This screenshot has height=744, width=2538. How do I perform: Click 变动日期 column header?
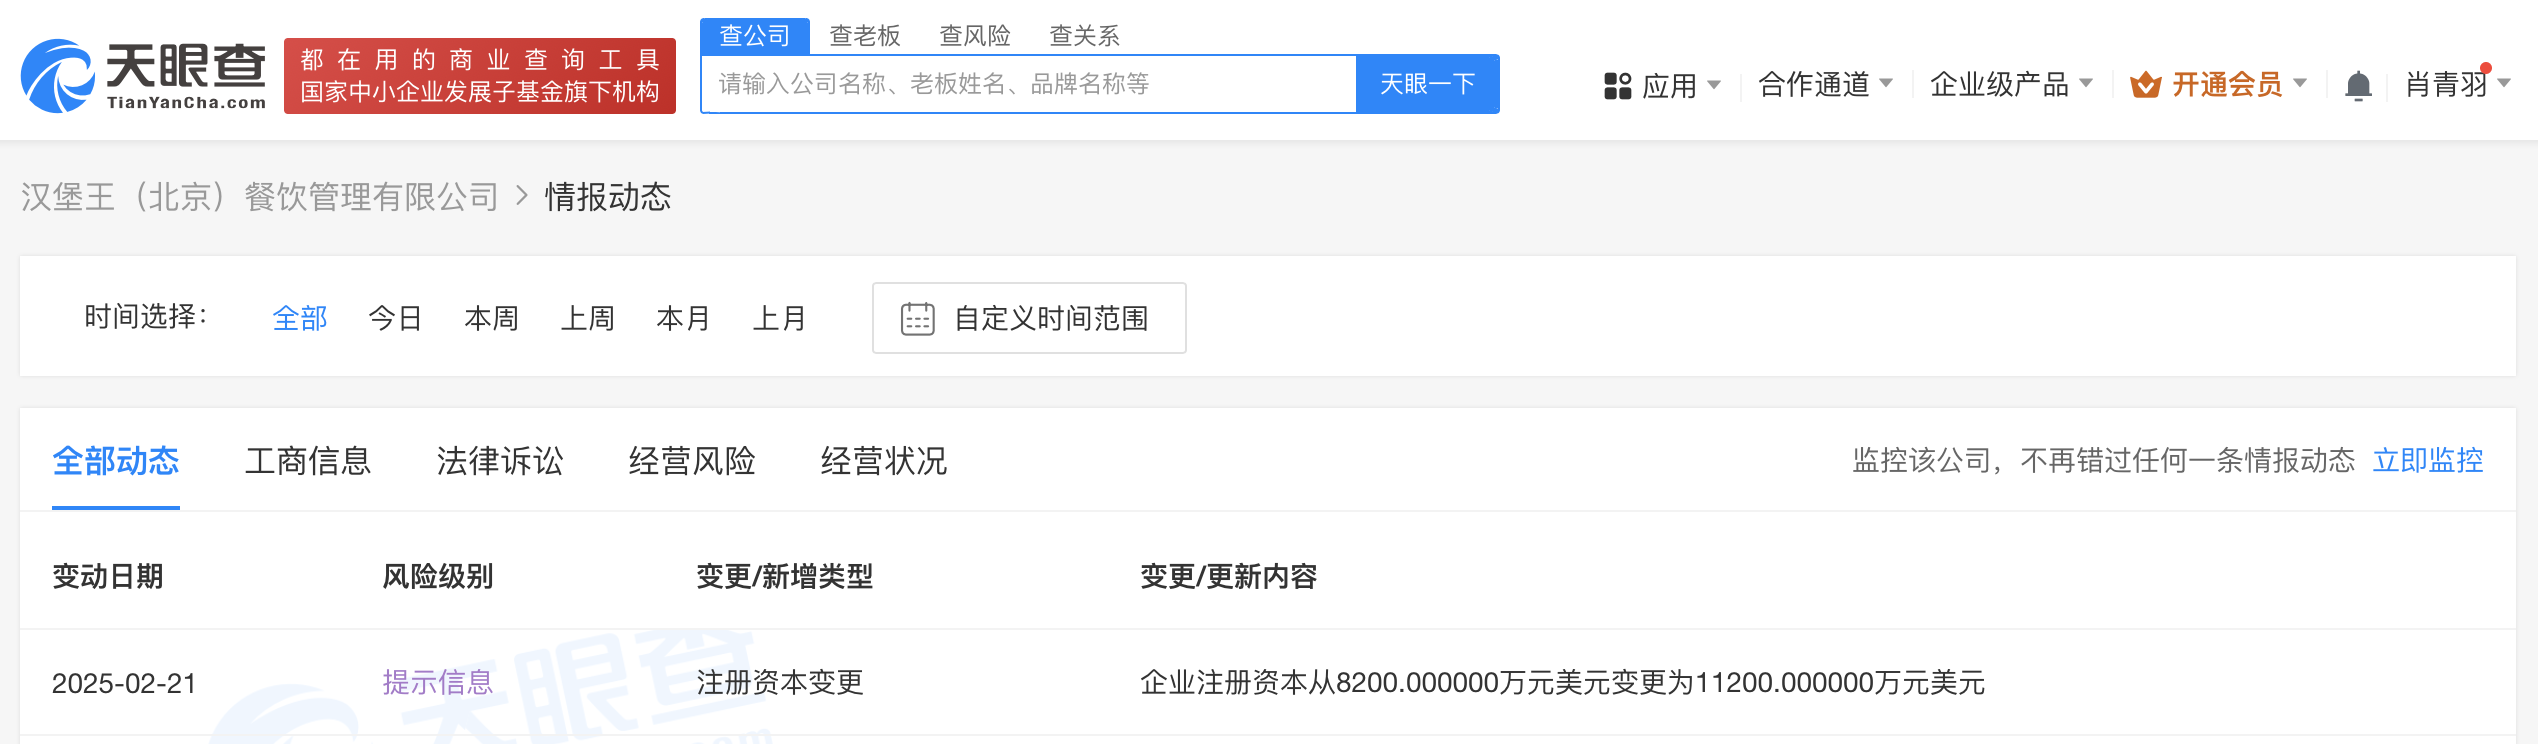[108, 577]
